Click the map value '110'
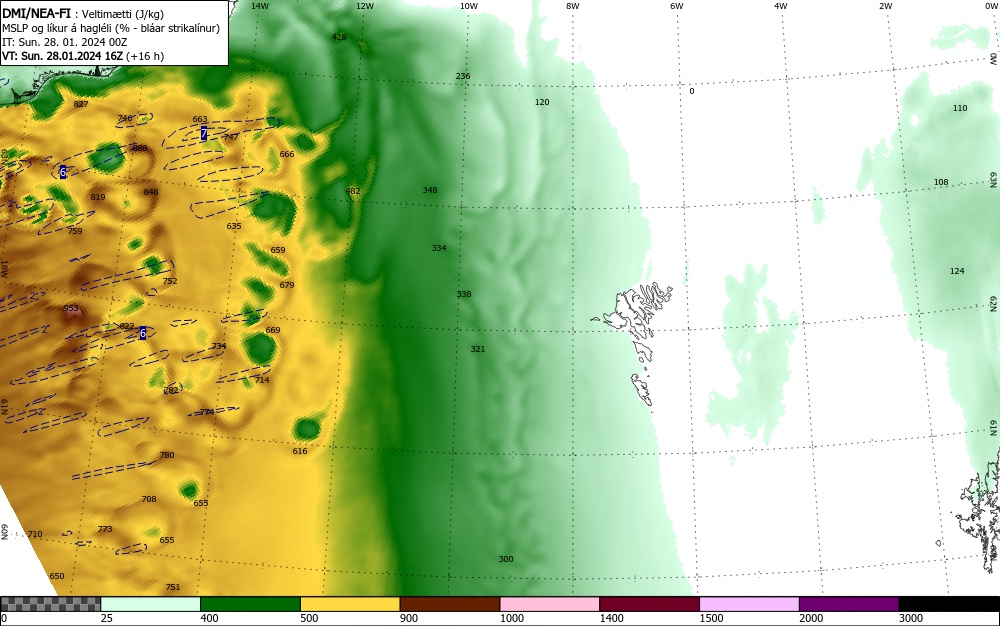This screenshot has height=626, width=1000. point(960,108)
